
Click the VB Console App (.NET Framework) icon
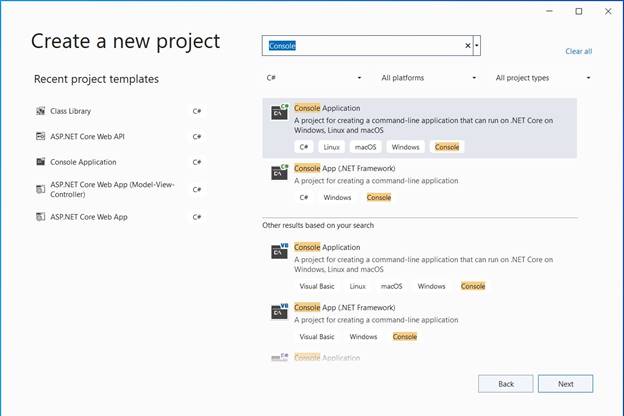pos(280,311)
